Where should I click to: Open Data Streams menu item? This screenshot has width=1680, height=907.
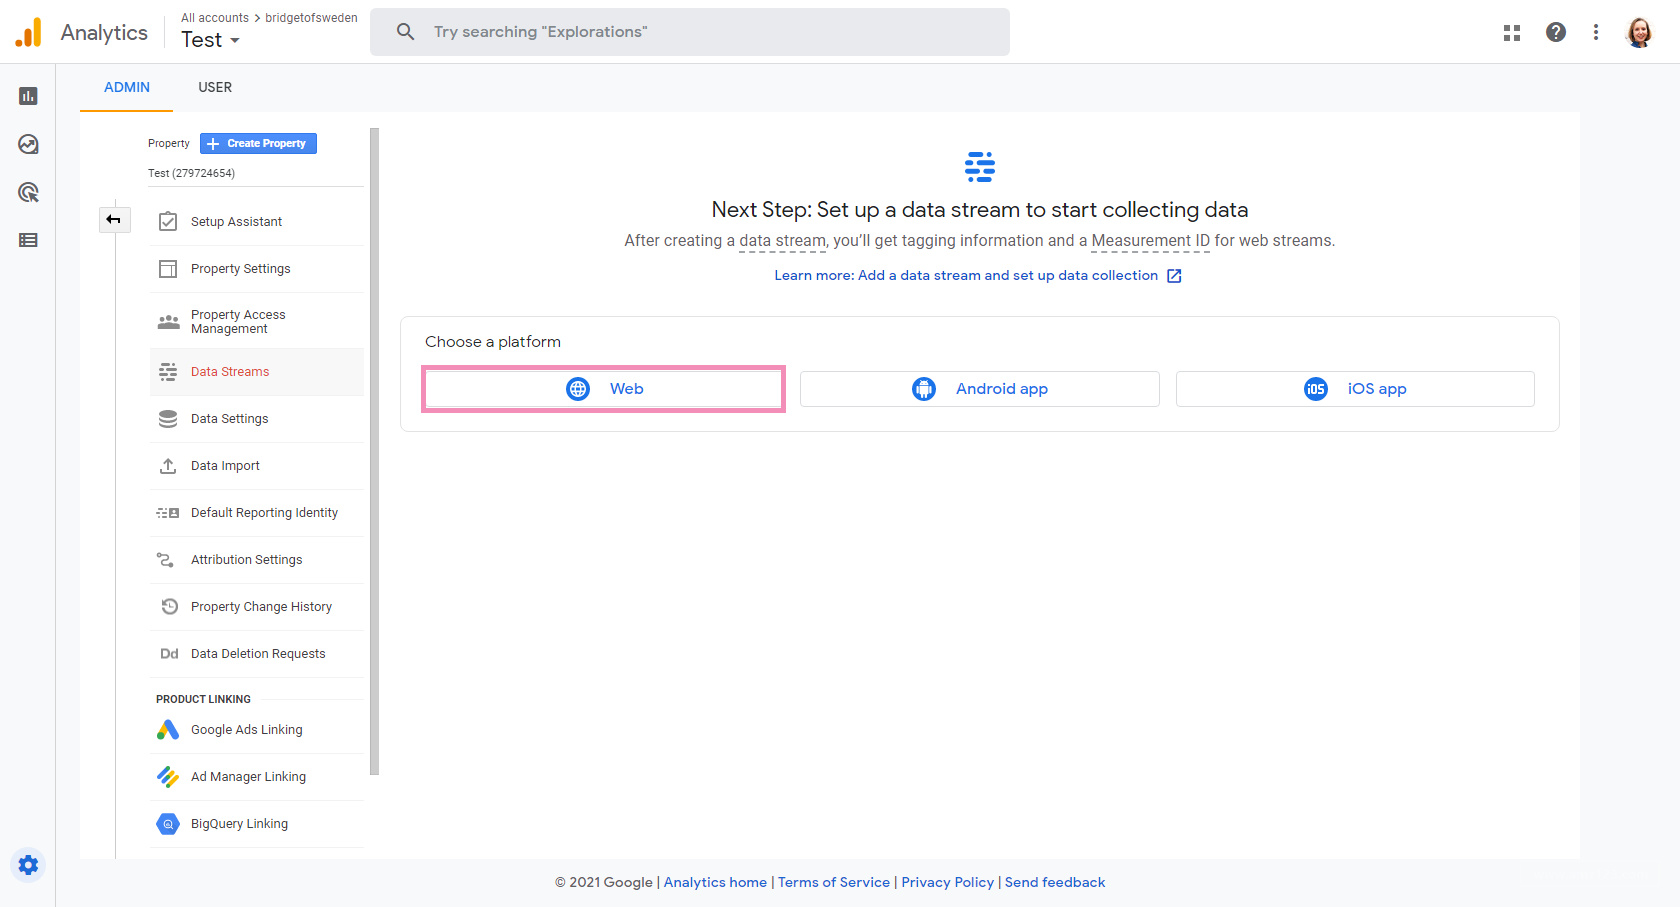(257, 372)
